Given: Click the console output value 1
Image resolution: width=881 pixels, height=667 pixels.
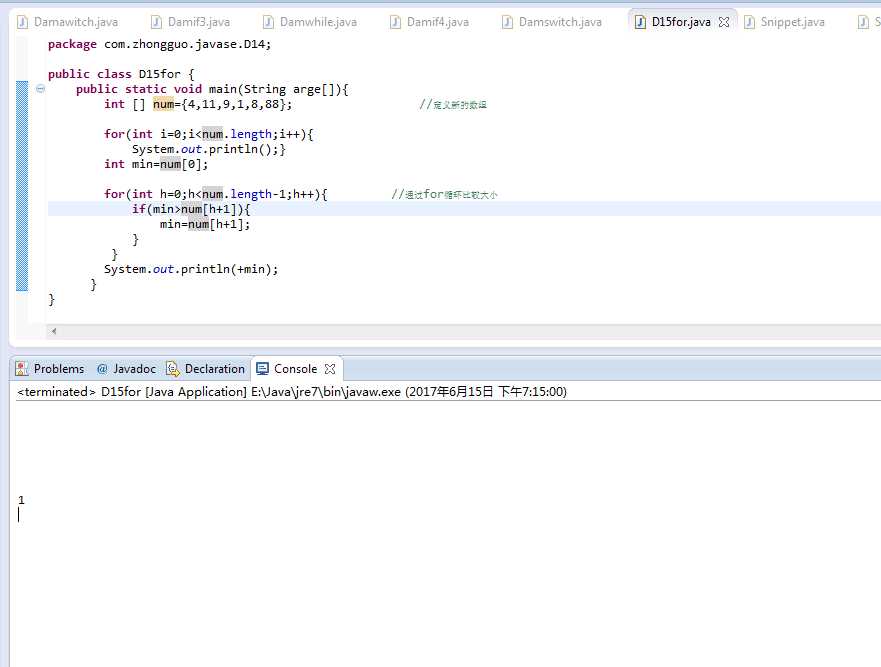Looking at the screenshot, I should [21, 500].
